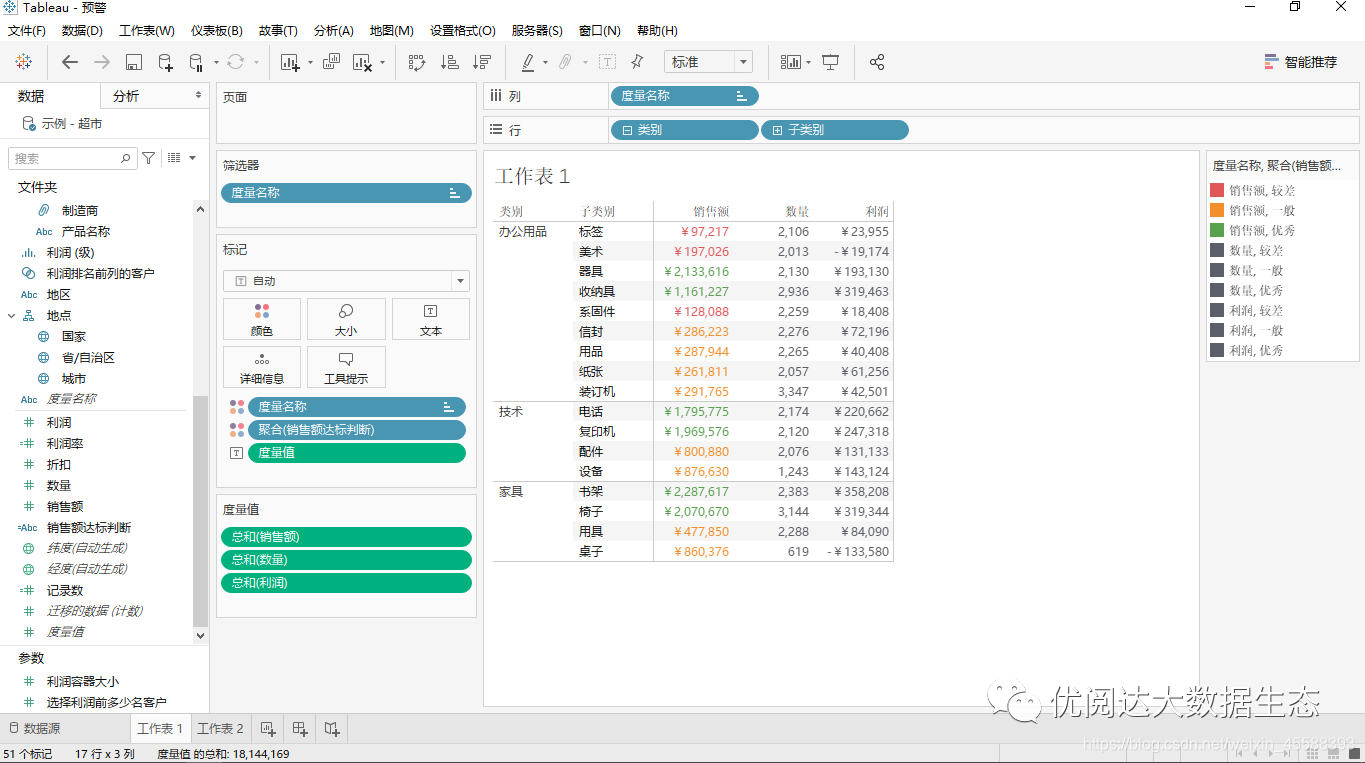Click the green 销售额, 优秀 legend swatch
This screenshot has height=763, width=1365.
coord(1217,230)
